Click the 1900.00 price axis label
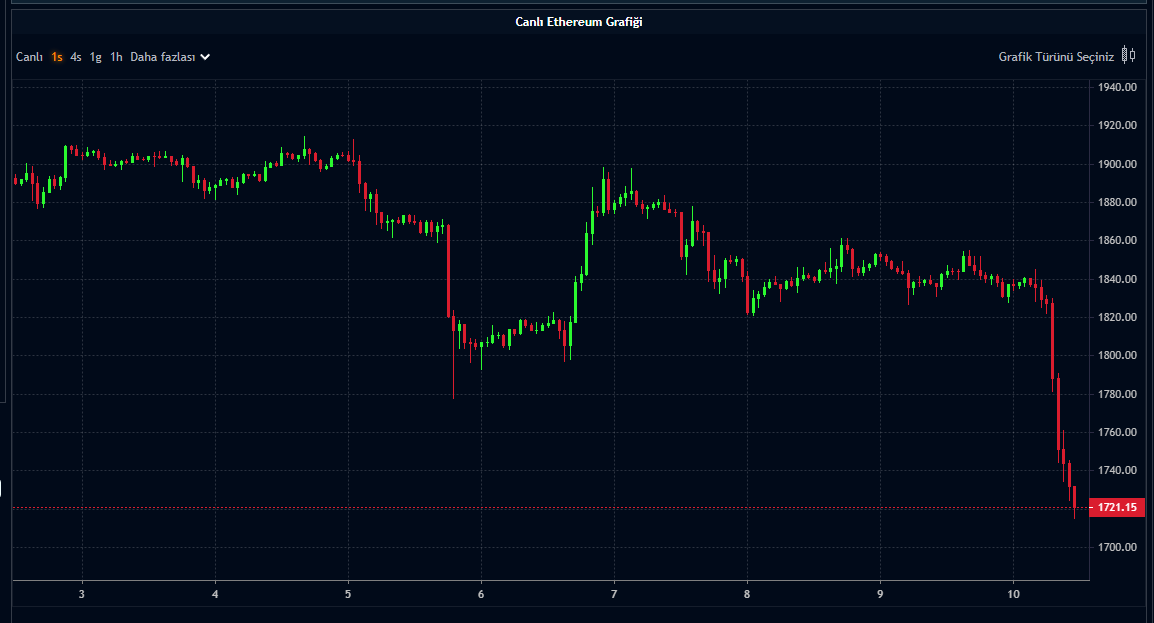Viewport: 1154px width, 623px height. tap(1117, 164)
